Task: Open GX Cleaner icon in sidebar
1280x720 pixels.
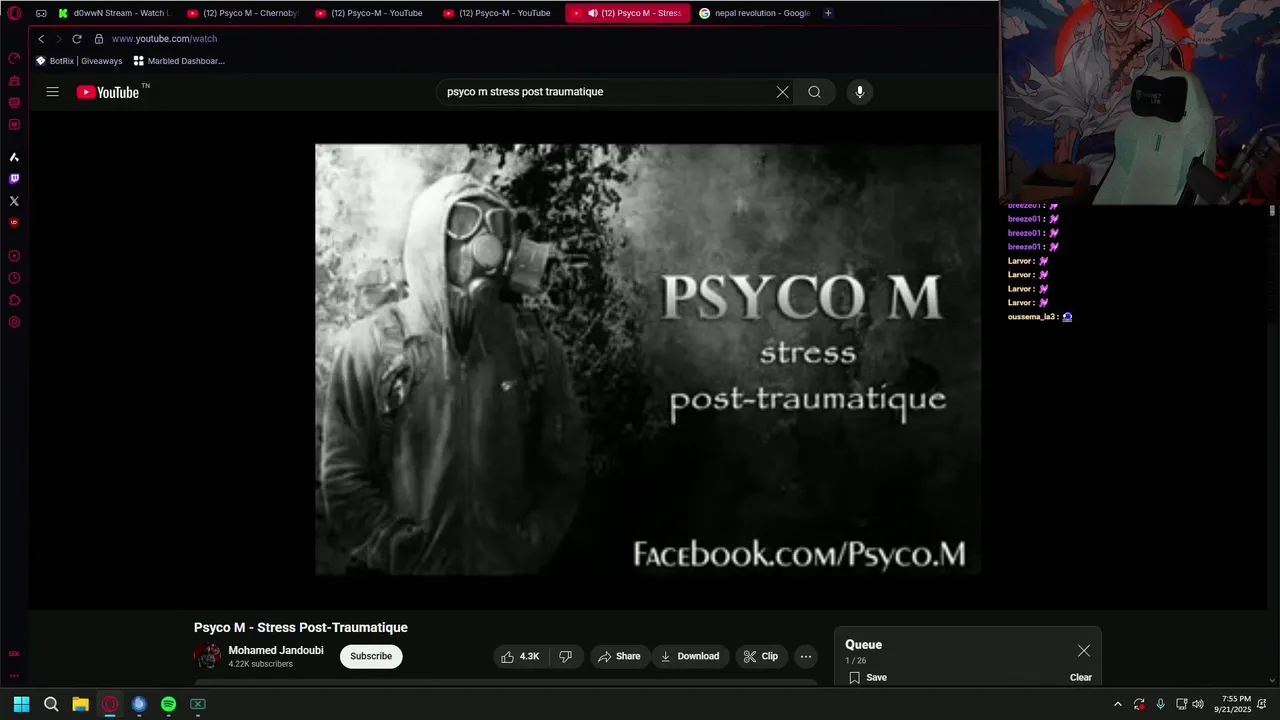Action: pyautogui.click(x=14, y=80)
